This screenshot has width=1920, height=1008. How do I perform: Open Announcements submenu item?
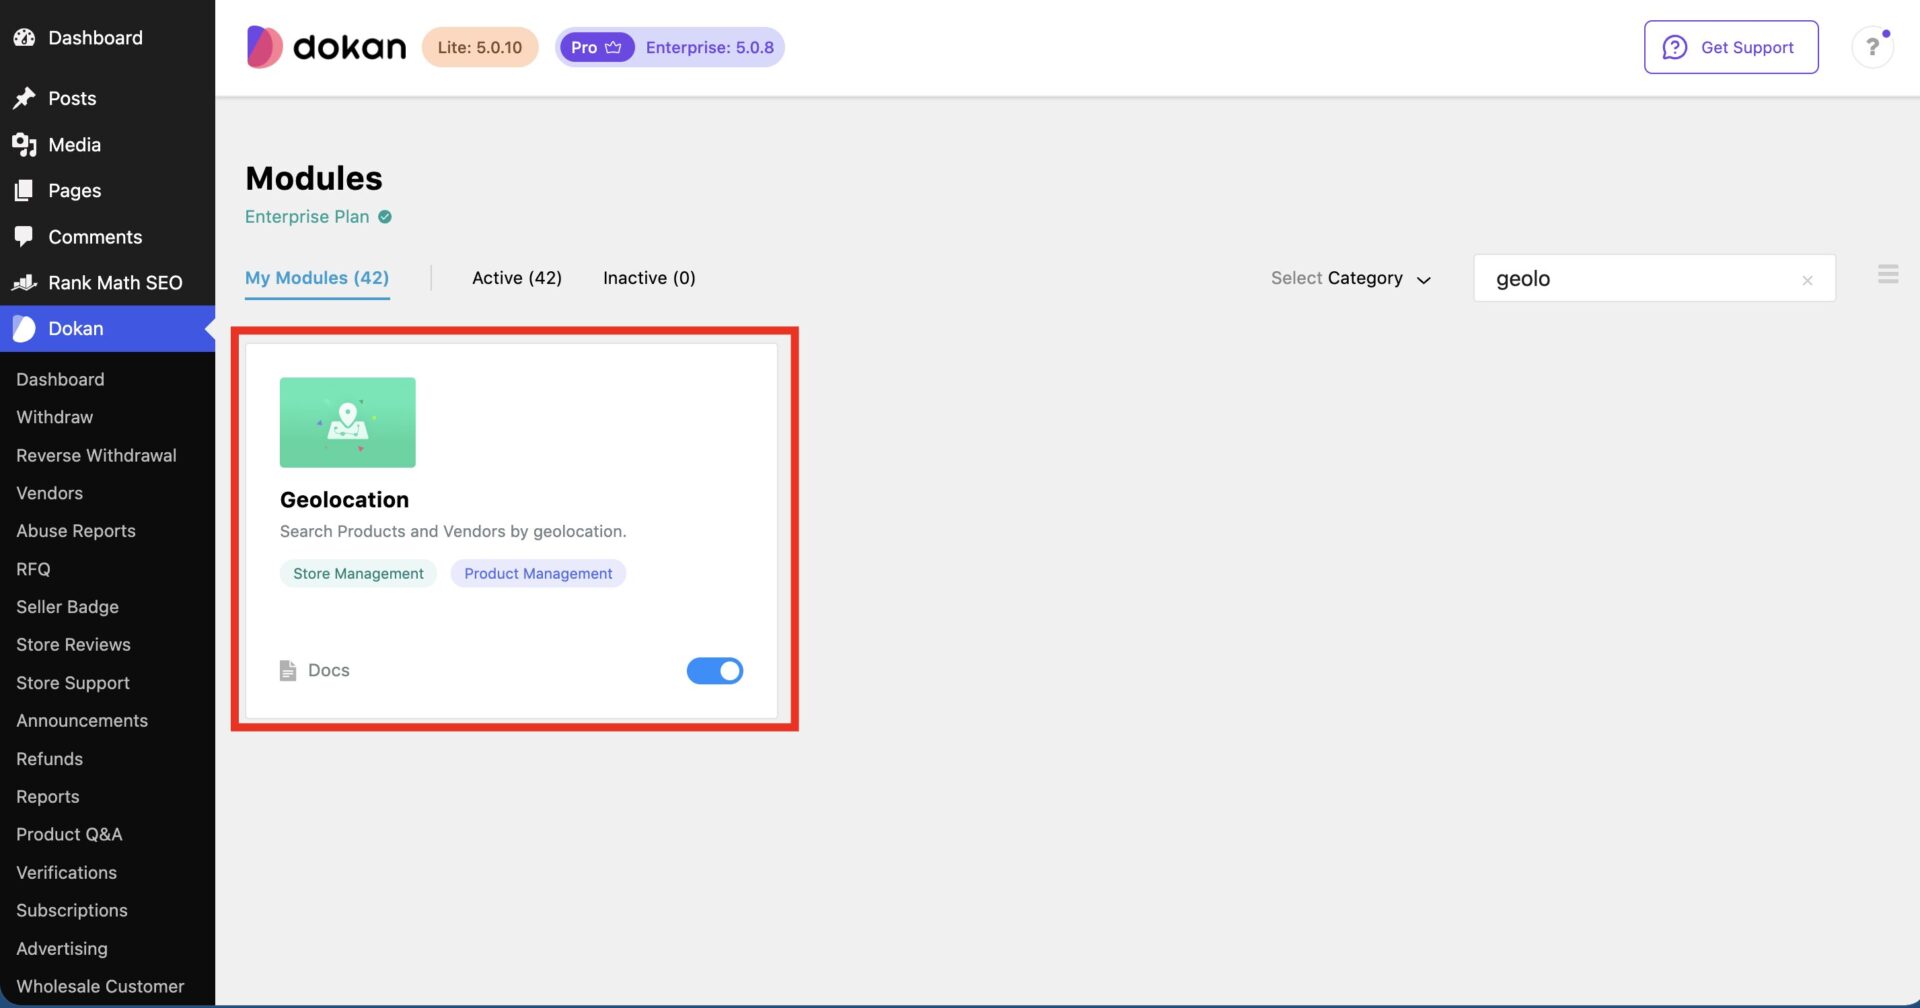click(x=82, y=722)
